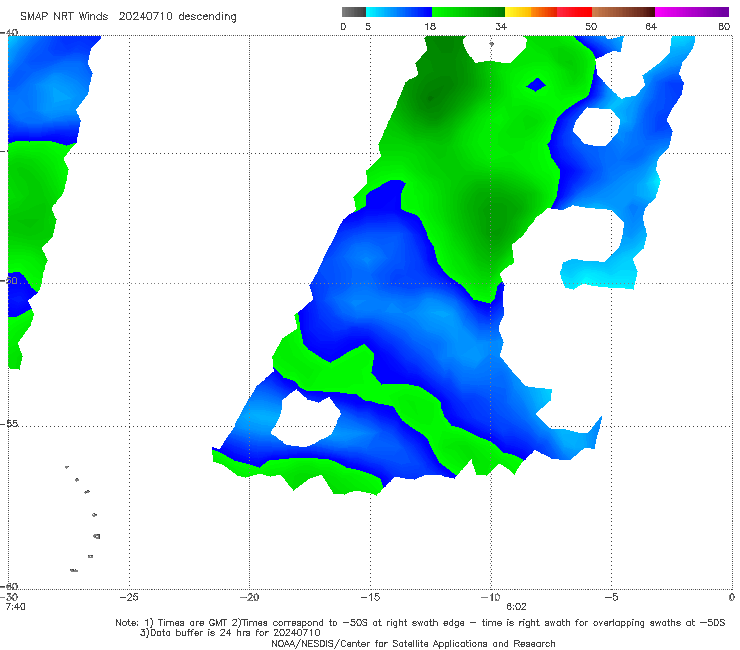Select the "34" wind speed label

(x=501, y=26)
